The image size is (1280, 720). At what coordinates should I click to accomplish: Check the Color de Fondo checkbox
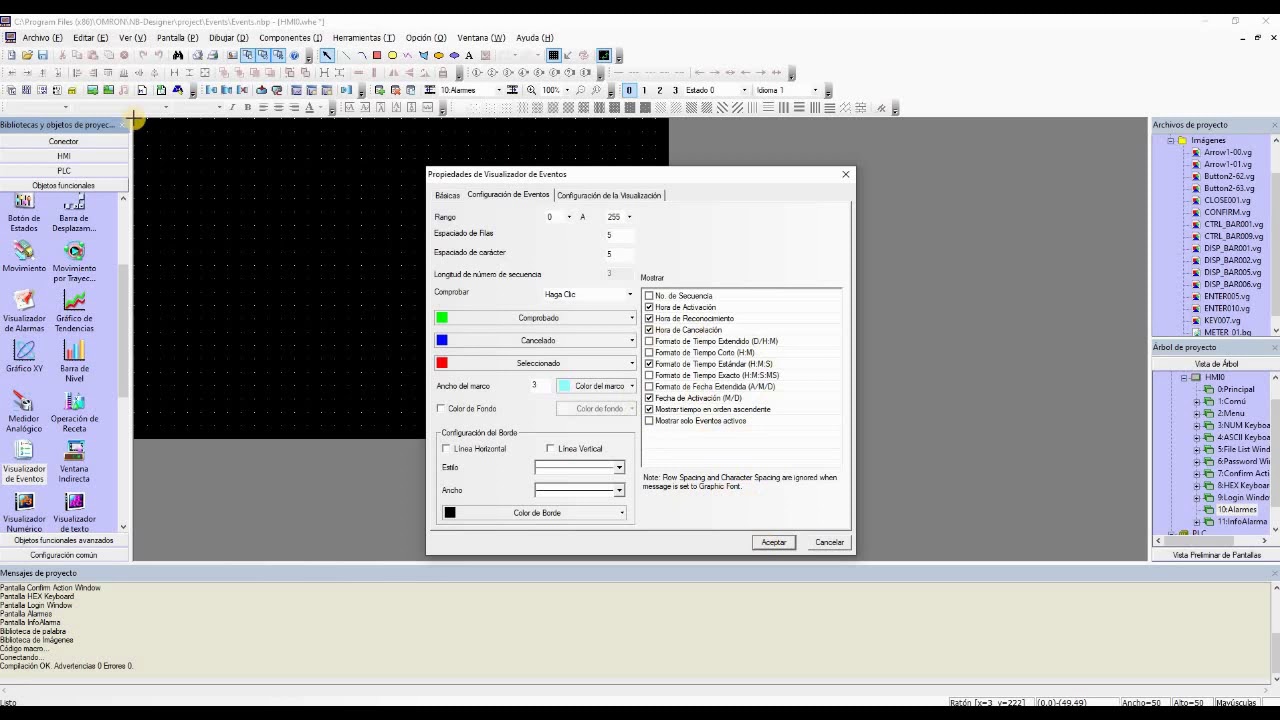coord(441,409)
